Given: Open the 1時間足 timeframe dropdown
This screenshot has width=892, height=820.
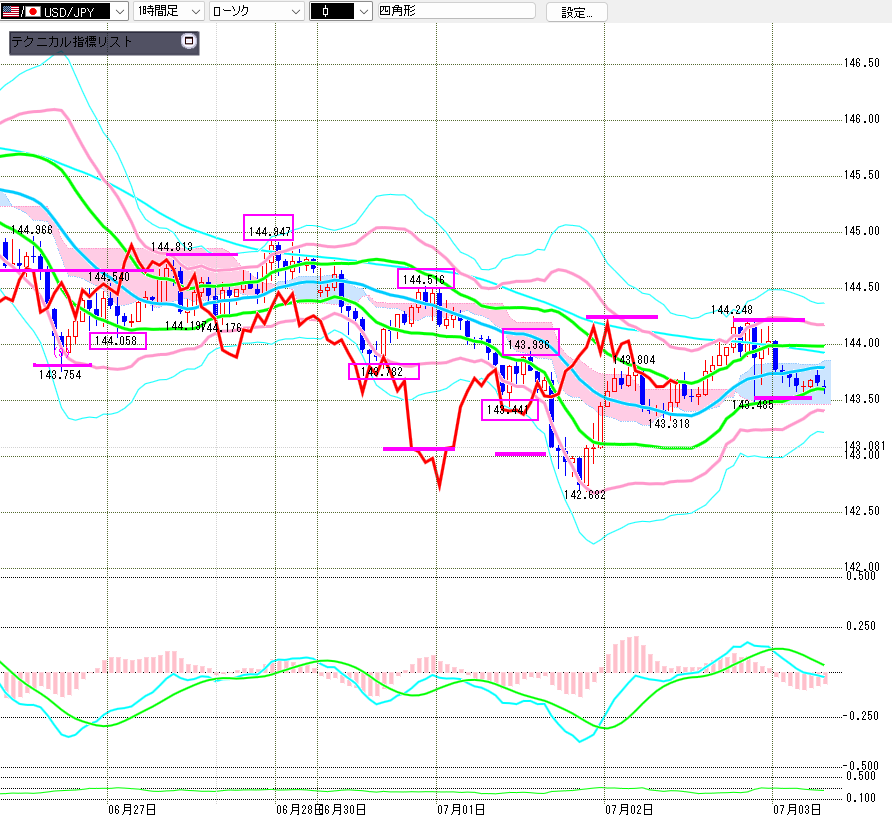Looking at the screenshot, I should click(168, 11).
